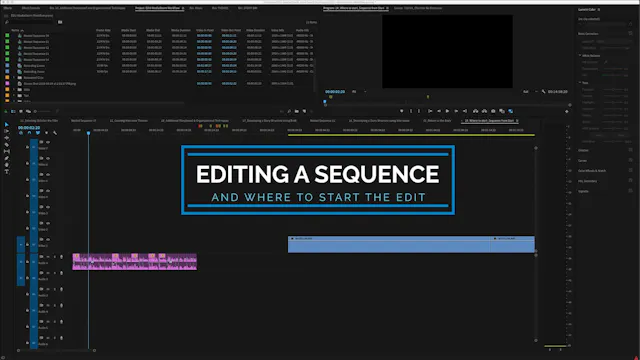Click Mark In in Program monitor

tap(411, 111)
